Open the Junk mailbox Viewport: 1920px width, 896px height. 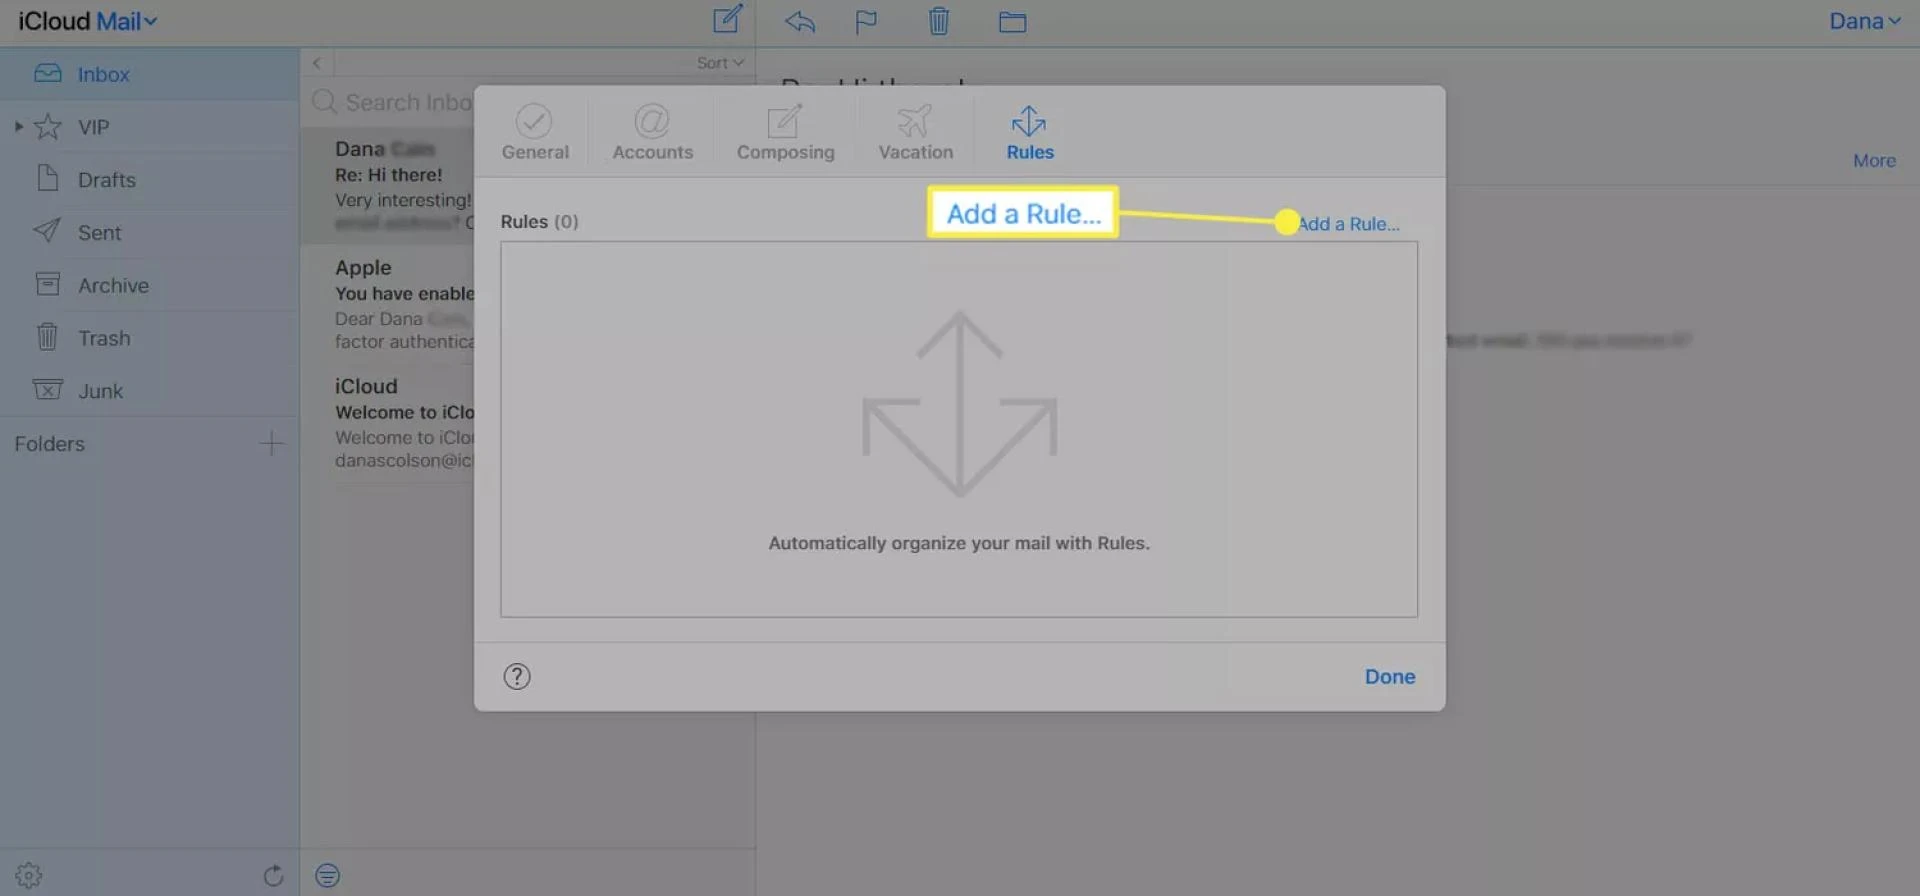tap(149, 391)
